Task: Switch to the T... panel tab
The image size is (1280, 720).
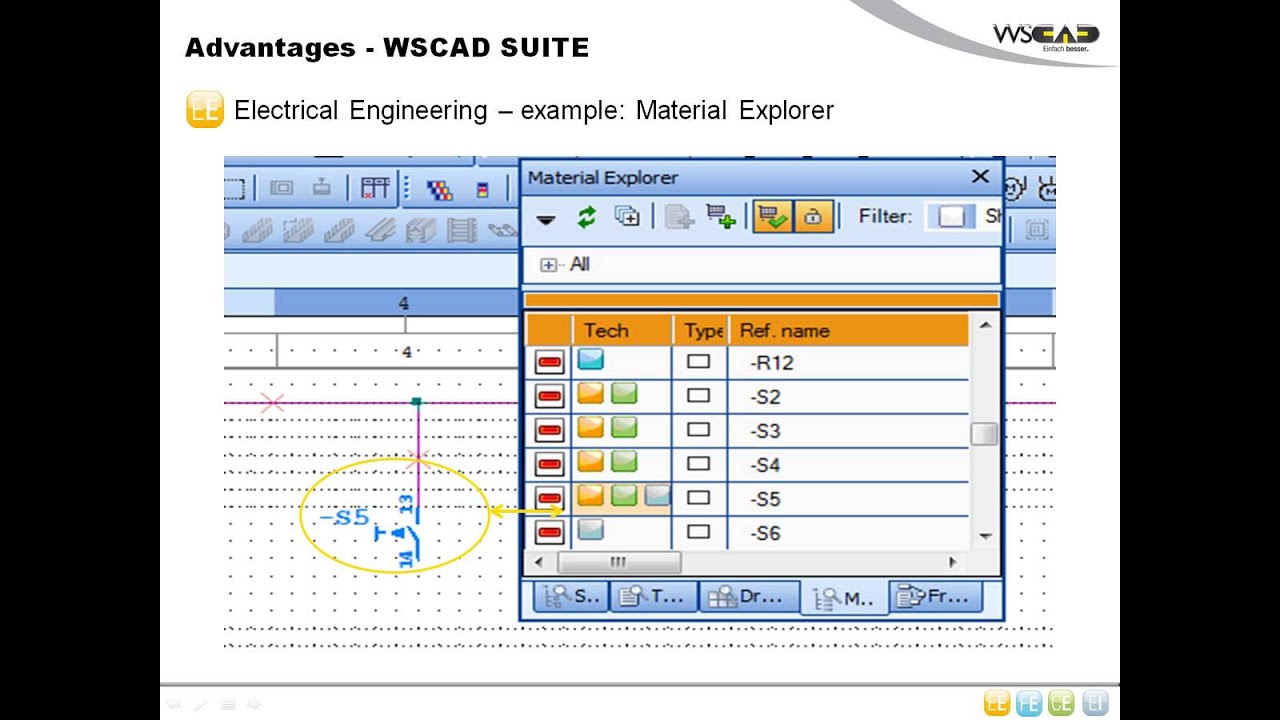Action: click(x=653, y=597)
